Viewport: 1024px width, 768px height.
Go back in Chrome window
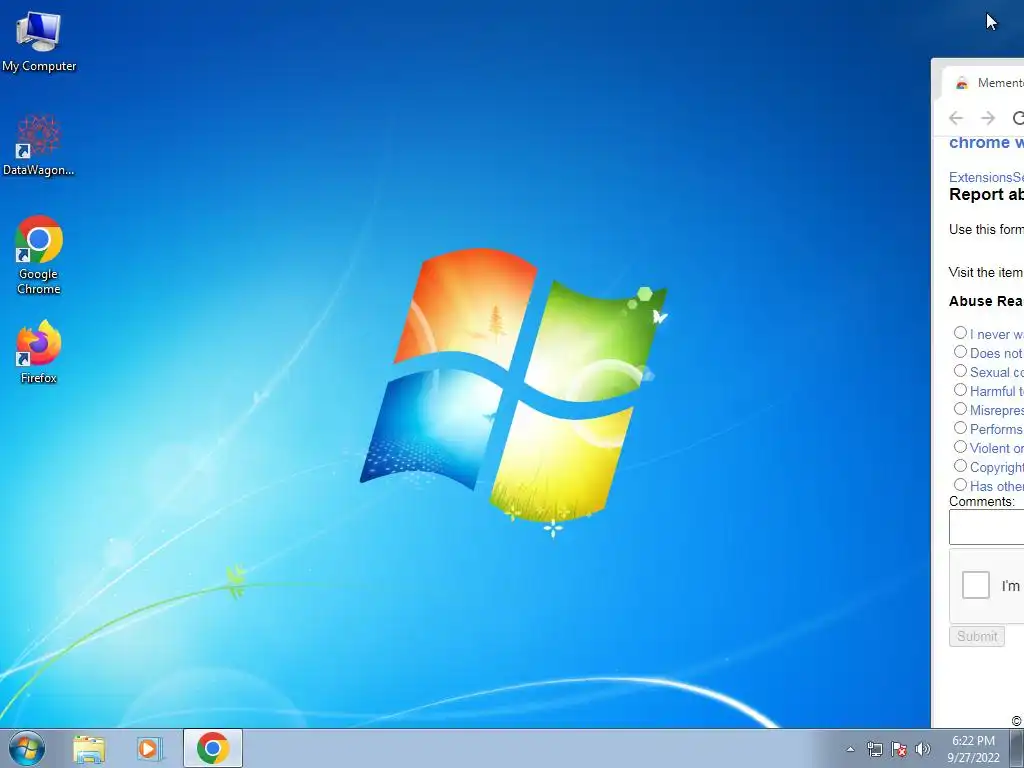point(956,118)
